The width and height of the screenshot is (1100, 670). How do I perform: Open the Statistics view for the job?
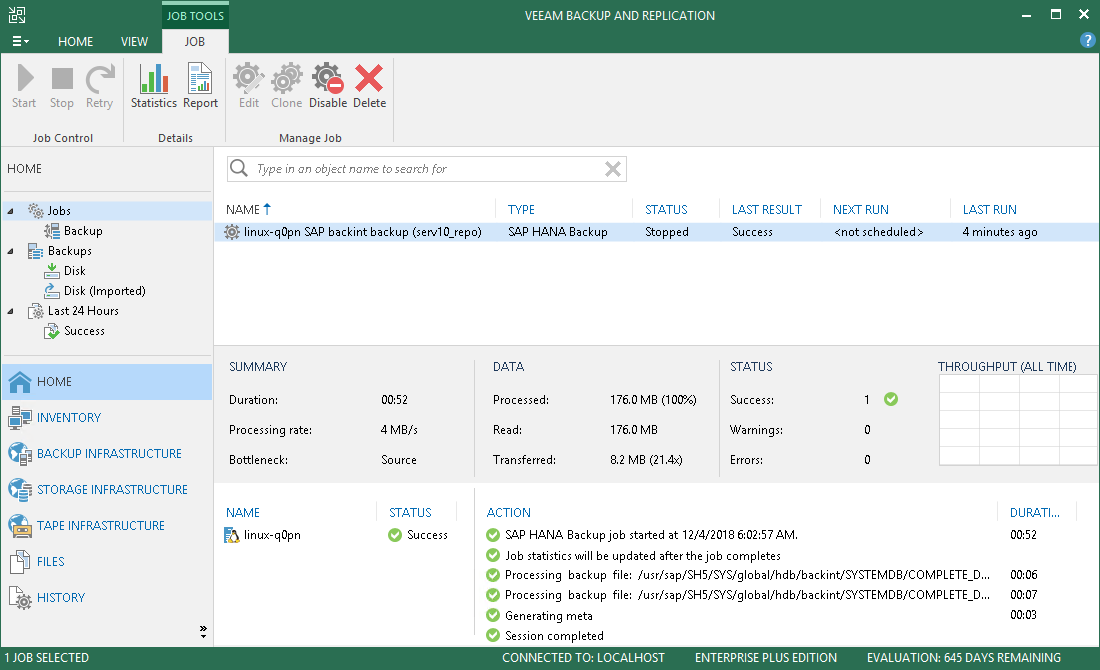coord(153,85)
